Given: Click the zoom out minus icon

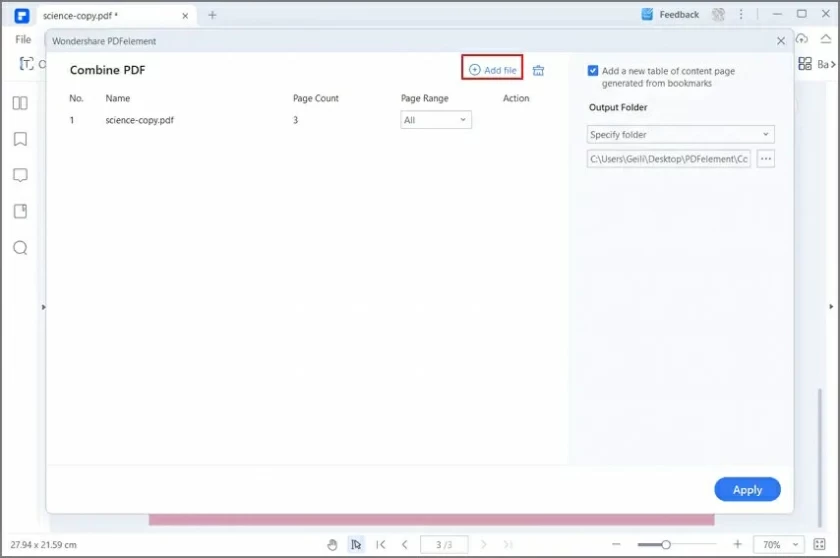Looking at the screenshot, I should click(616, 544).
